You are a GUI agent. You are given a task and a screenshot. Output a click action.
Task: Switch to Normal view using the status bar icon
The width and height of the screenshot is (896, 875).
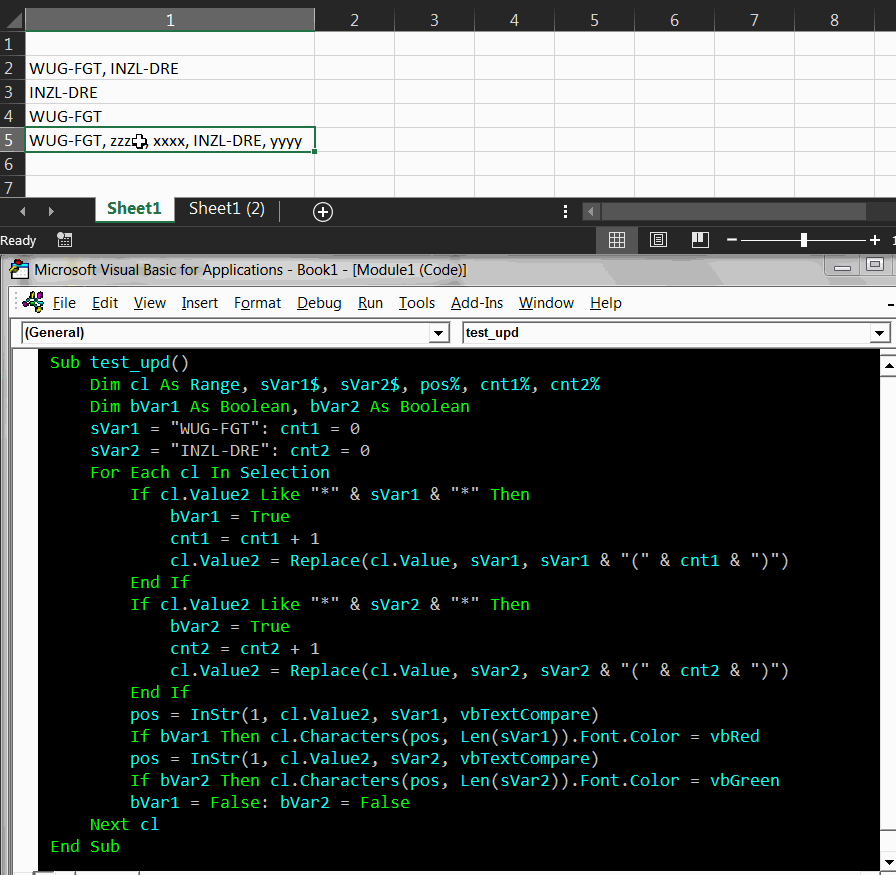tap(617, 240)
